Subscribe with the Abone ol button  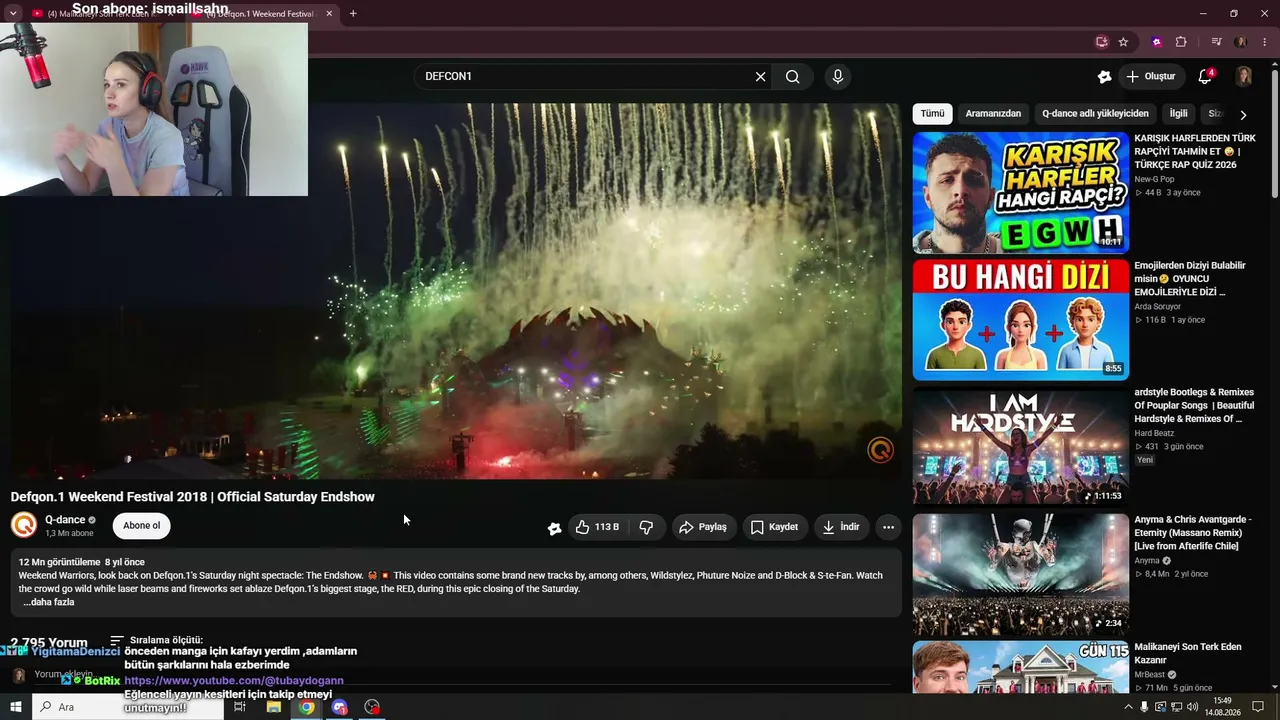141,526
